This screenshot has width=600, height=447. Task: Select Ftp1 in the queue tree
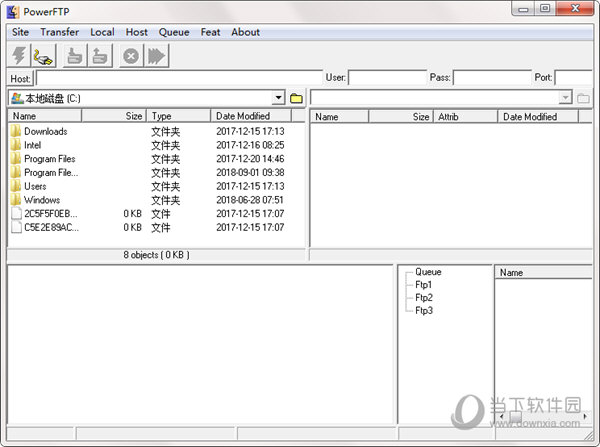coord(424,285)
